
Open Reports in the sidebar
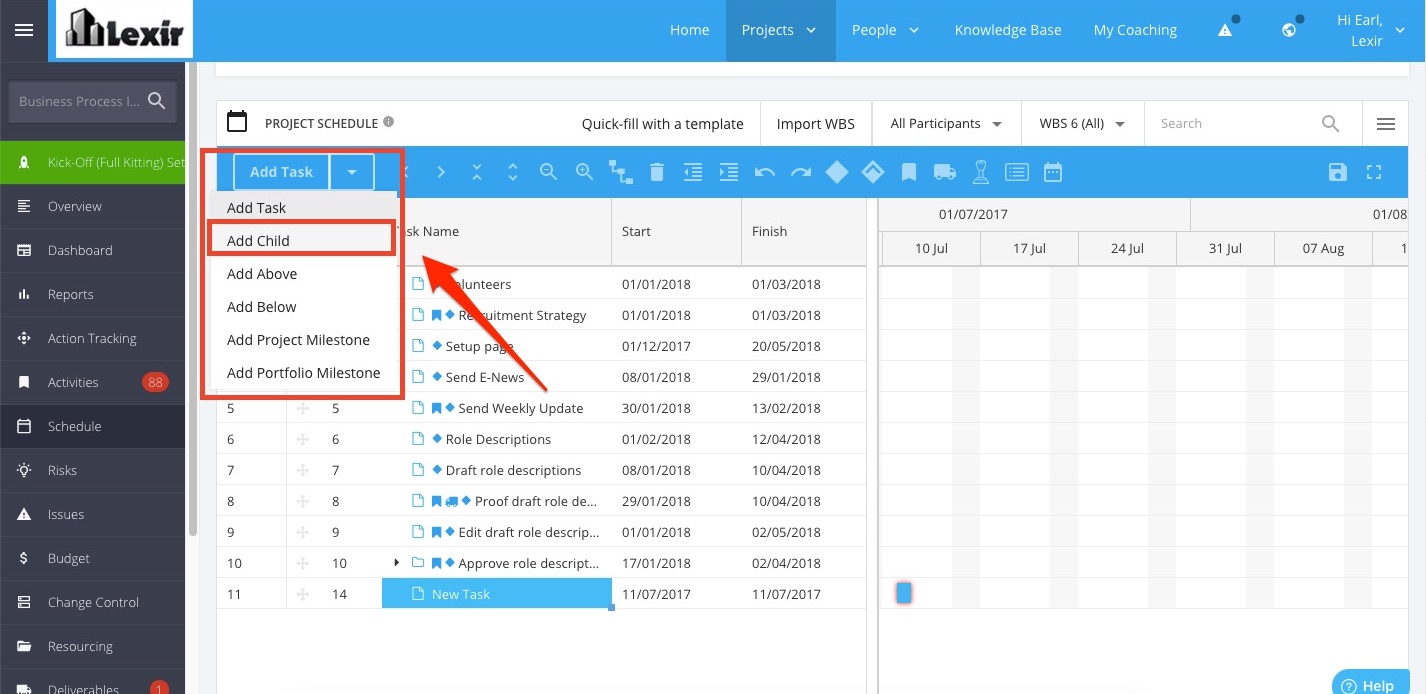pos(92,294)
